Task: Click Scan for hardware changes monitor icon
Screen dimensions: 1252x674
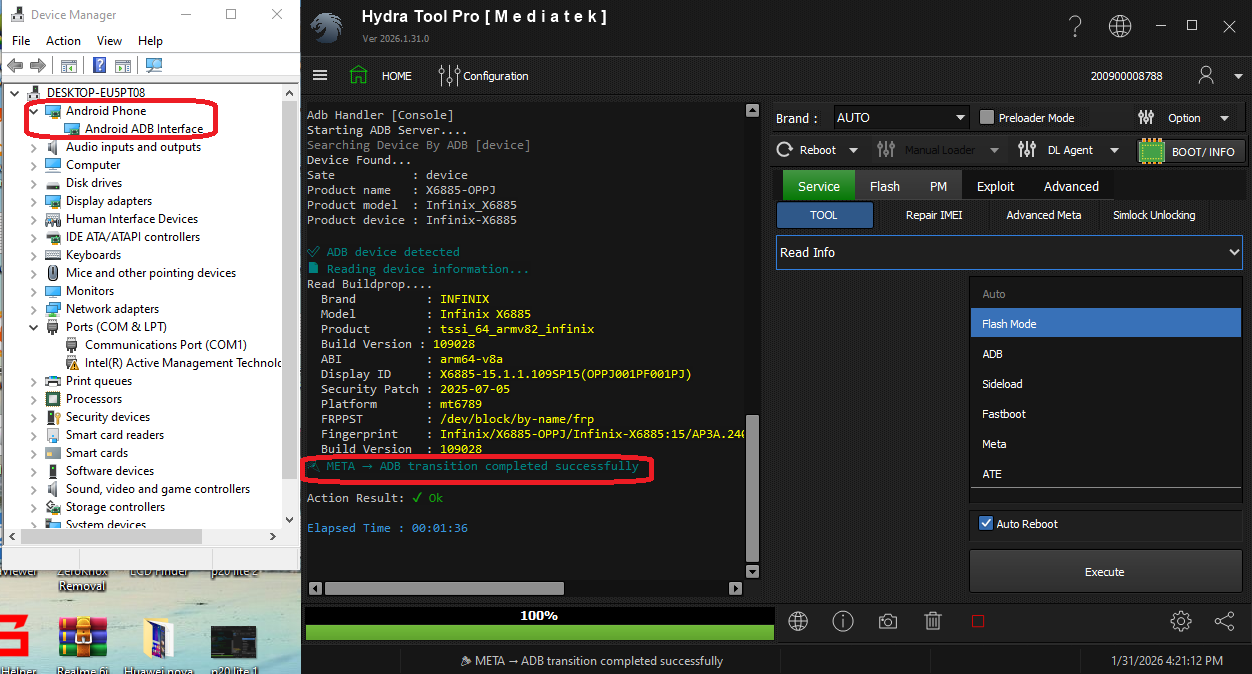Action: [153, 66]
